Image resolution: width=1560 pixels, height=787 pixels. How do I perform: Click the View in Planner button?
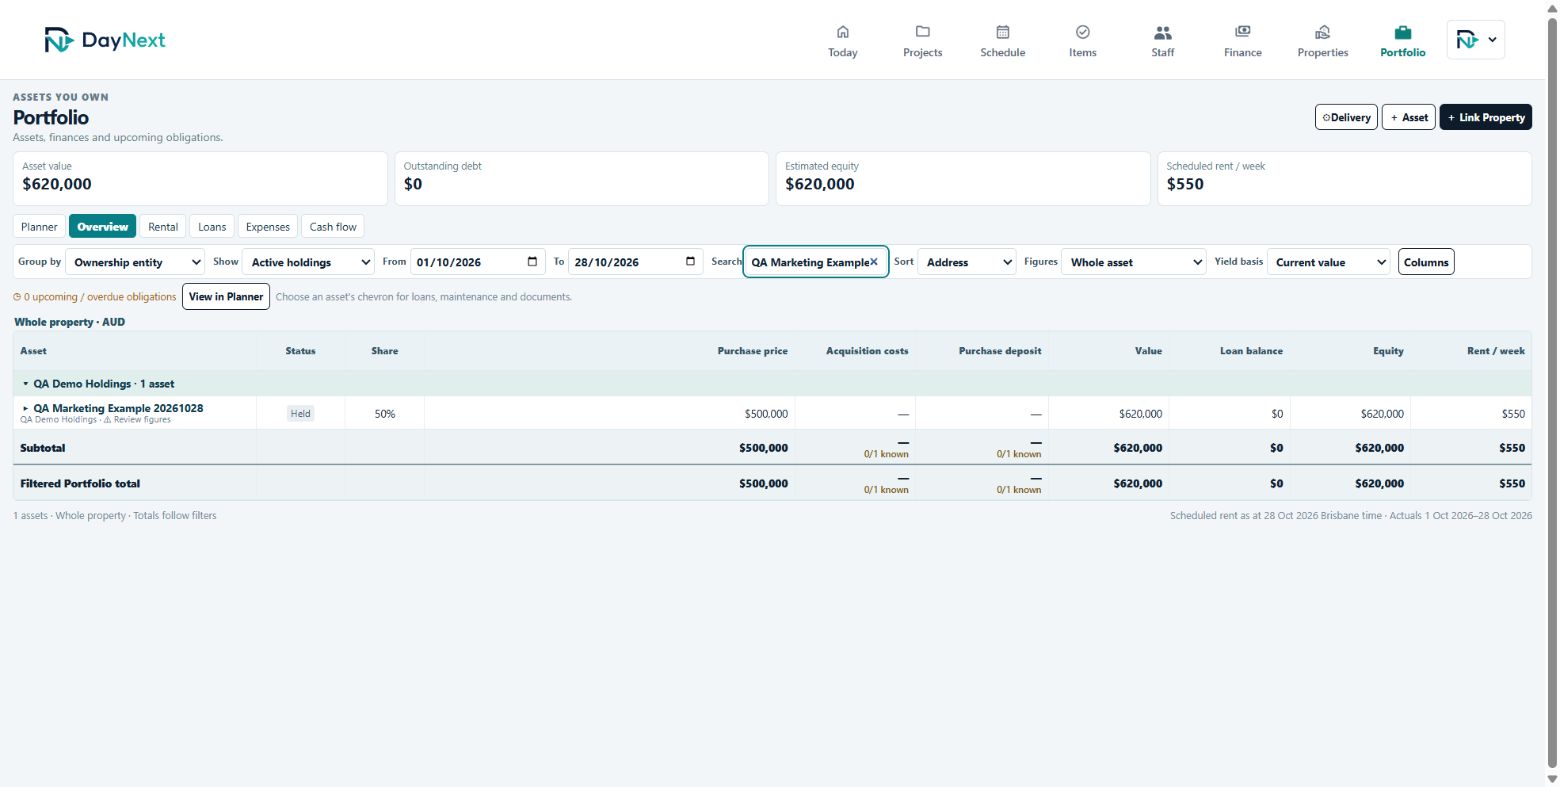(226, 296)
